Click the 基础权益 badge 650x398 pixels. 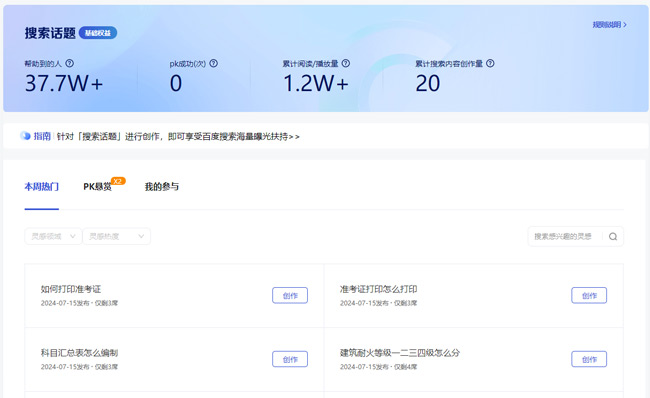tap(98, 33)
